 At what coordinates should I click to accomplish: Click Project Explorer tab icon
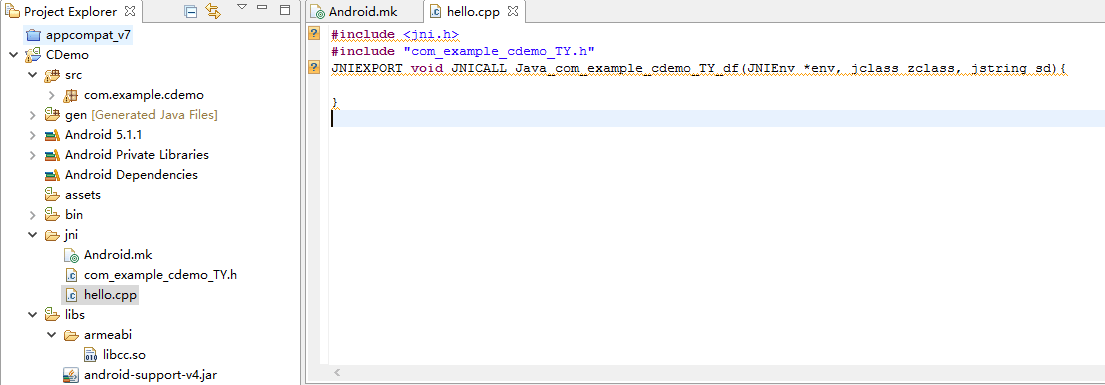click(13, 11)
